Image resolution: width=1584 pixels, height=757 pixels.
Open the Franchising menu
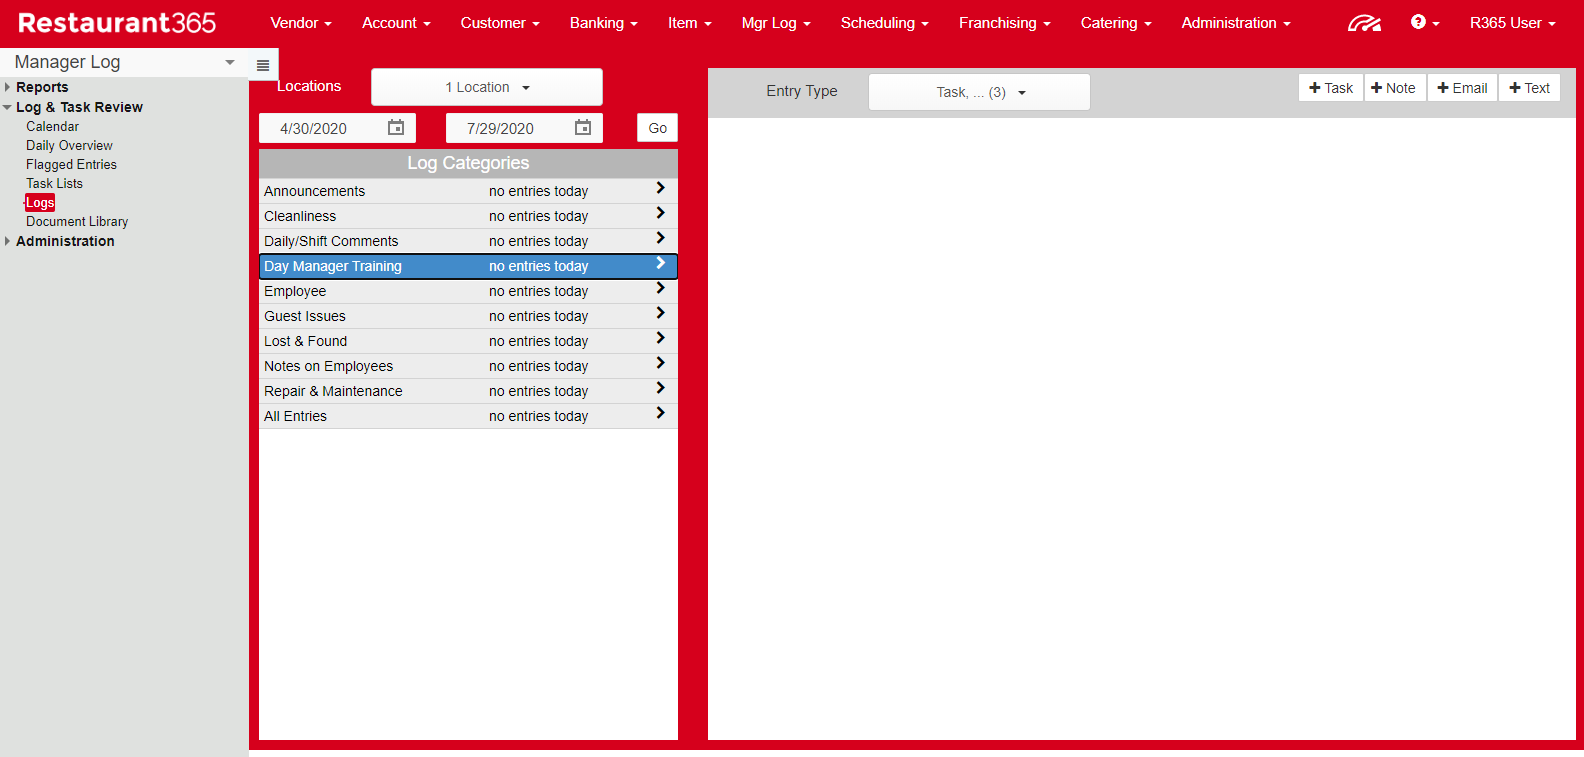coord(1005,23)
